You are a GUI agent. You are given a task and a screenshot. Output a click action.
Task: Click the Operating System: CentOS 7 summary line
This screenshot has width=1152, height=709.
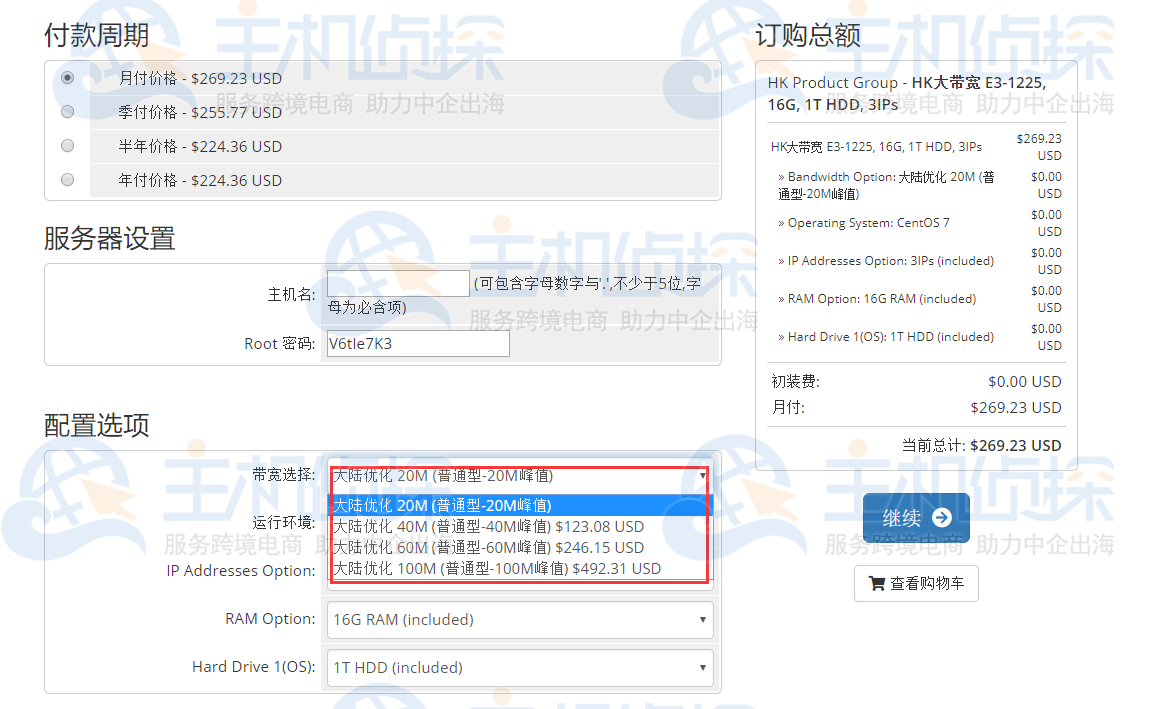pyautogui.click(x=863, y=223)
